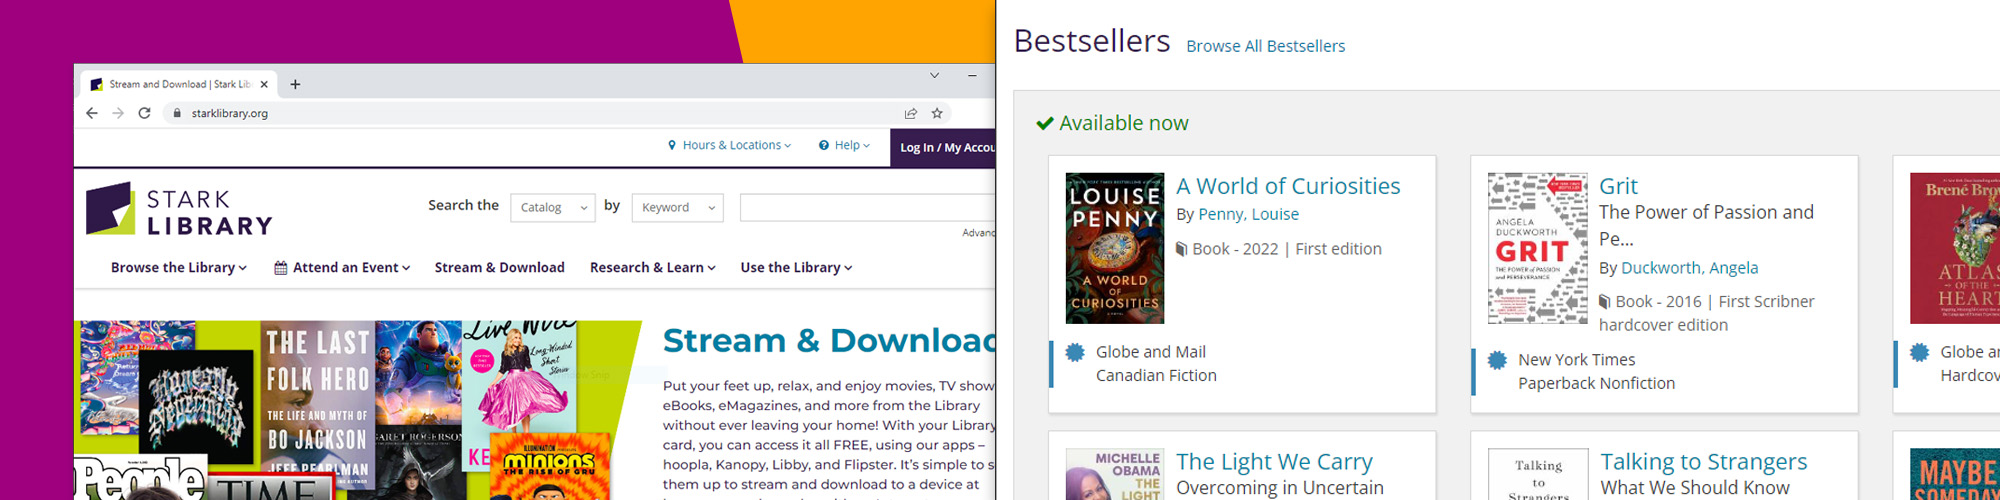
Task: Click the Book - 2022 | First edition text
Action: 1287,249
